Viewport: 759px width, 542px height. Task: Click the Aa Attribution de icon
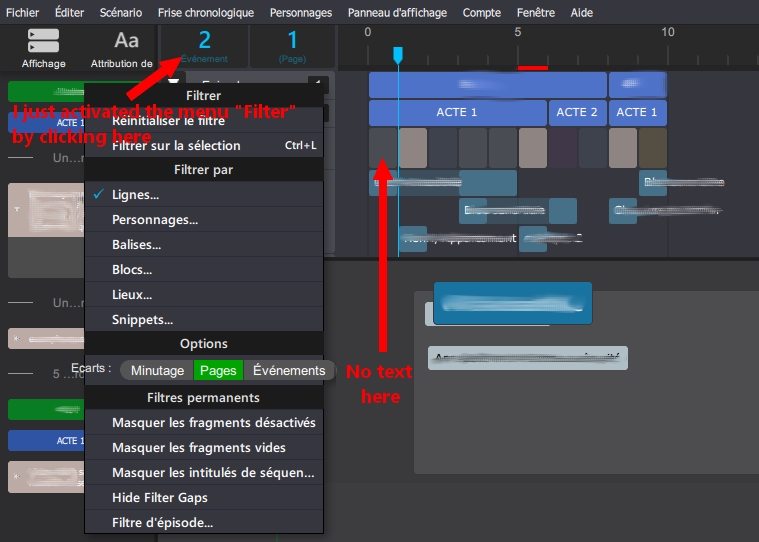tap(122, 48)
